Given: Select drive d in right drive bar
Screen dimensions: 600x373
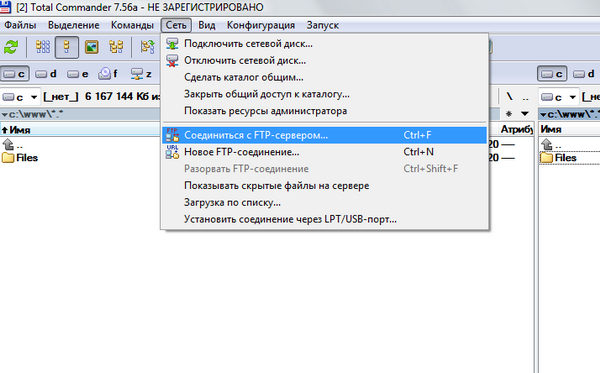Looking at the screenshot, I should (x=584, y=74).
